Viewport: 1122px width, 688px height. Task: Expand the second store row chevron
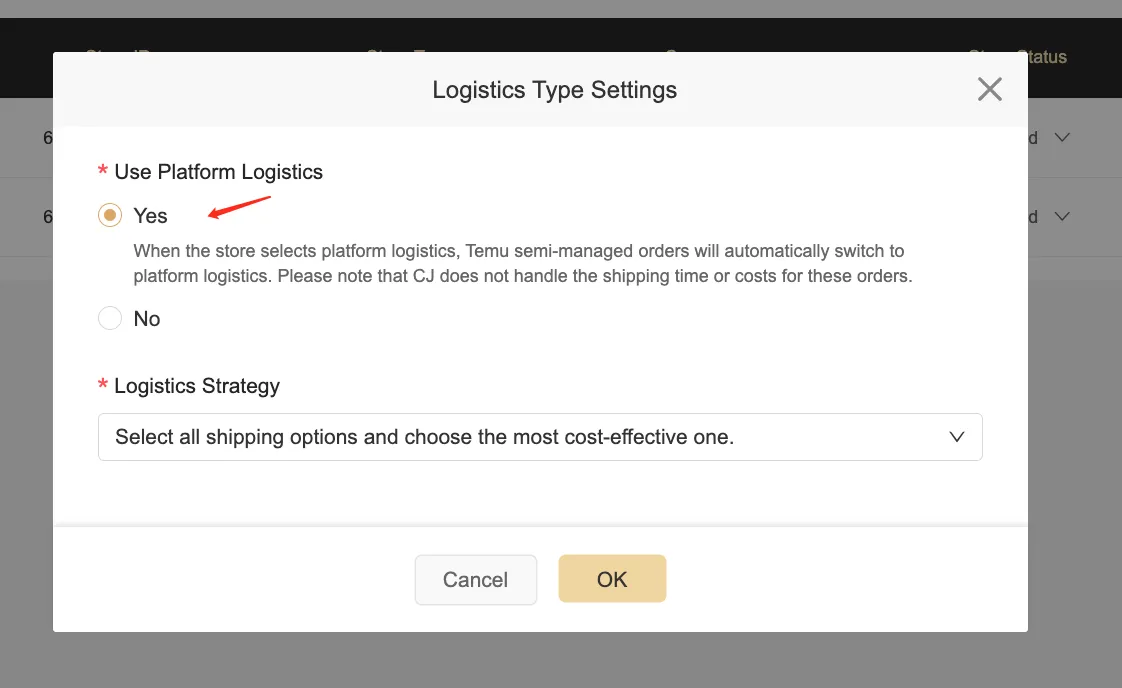[x=1062, y=216]
